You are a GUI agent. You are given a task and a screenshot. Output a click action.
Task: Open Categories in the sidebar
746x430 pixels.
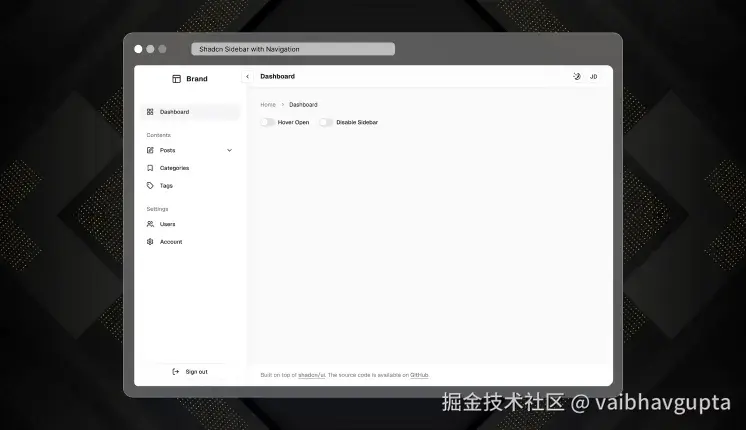(x=191, y=168)
